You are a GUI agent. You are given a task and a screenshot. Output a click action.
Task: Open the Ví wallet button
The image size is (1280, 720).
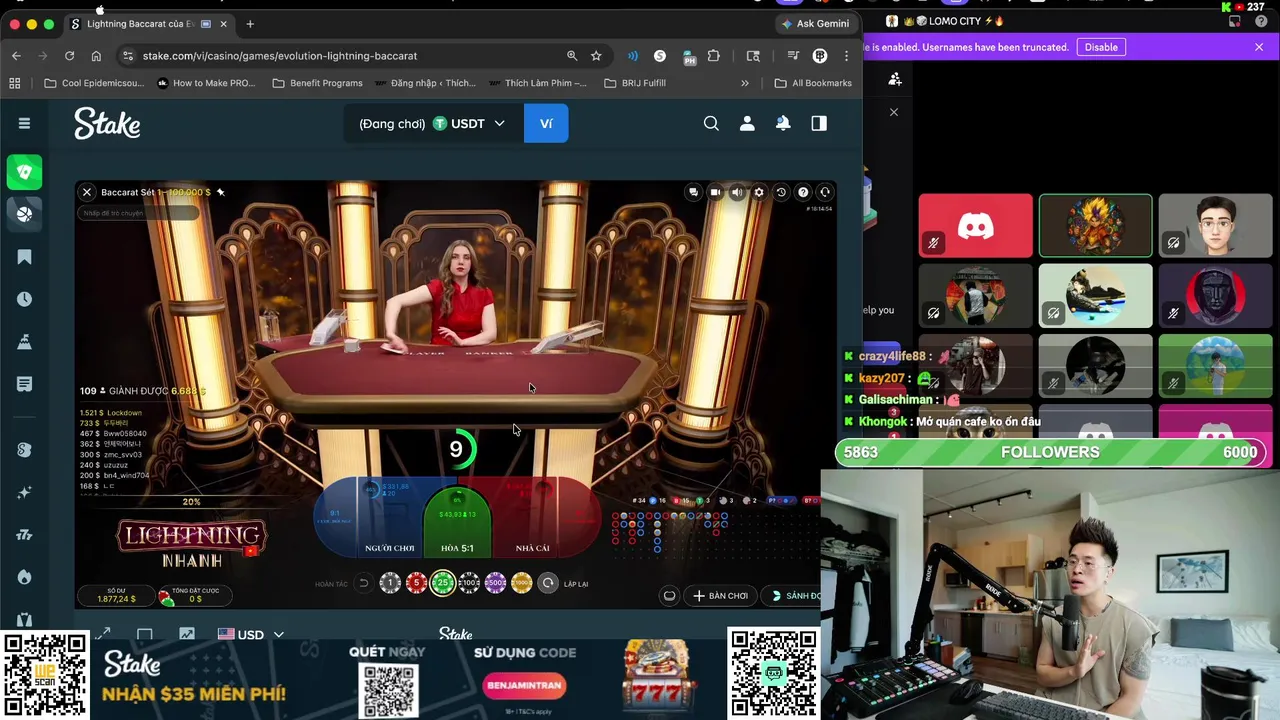tap(546, 124)
